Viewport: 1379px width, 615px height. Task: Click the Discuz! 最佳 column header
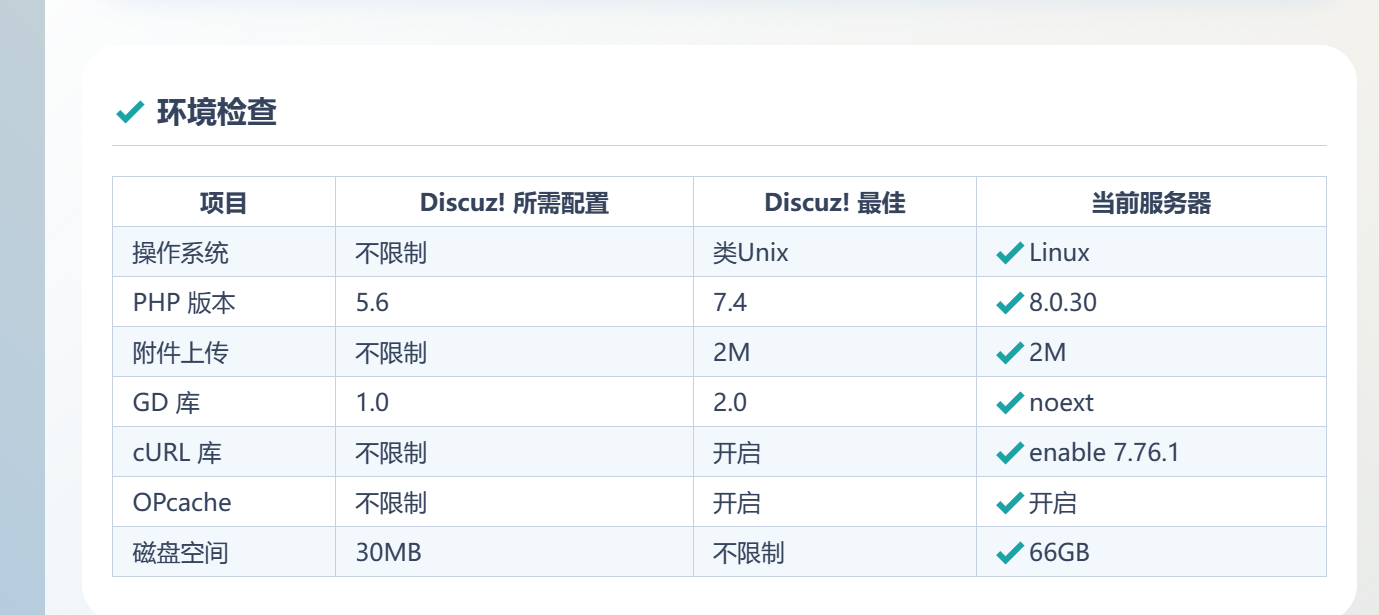coord(834,203)
